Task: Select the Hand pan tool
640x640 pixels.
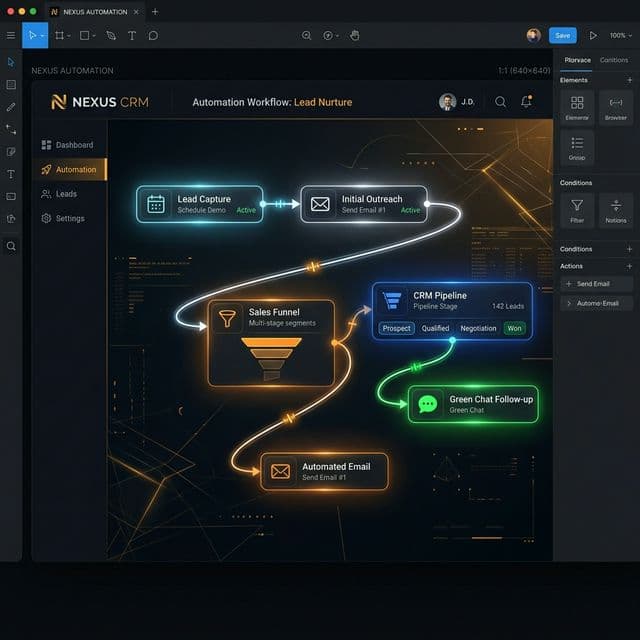Action: click(355, 36)
